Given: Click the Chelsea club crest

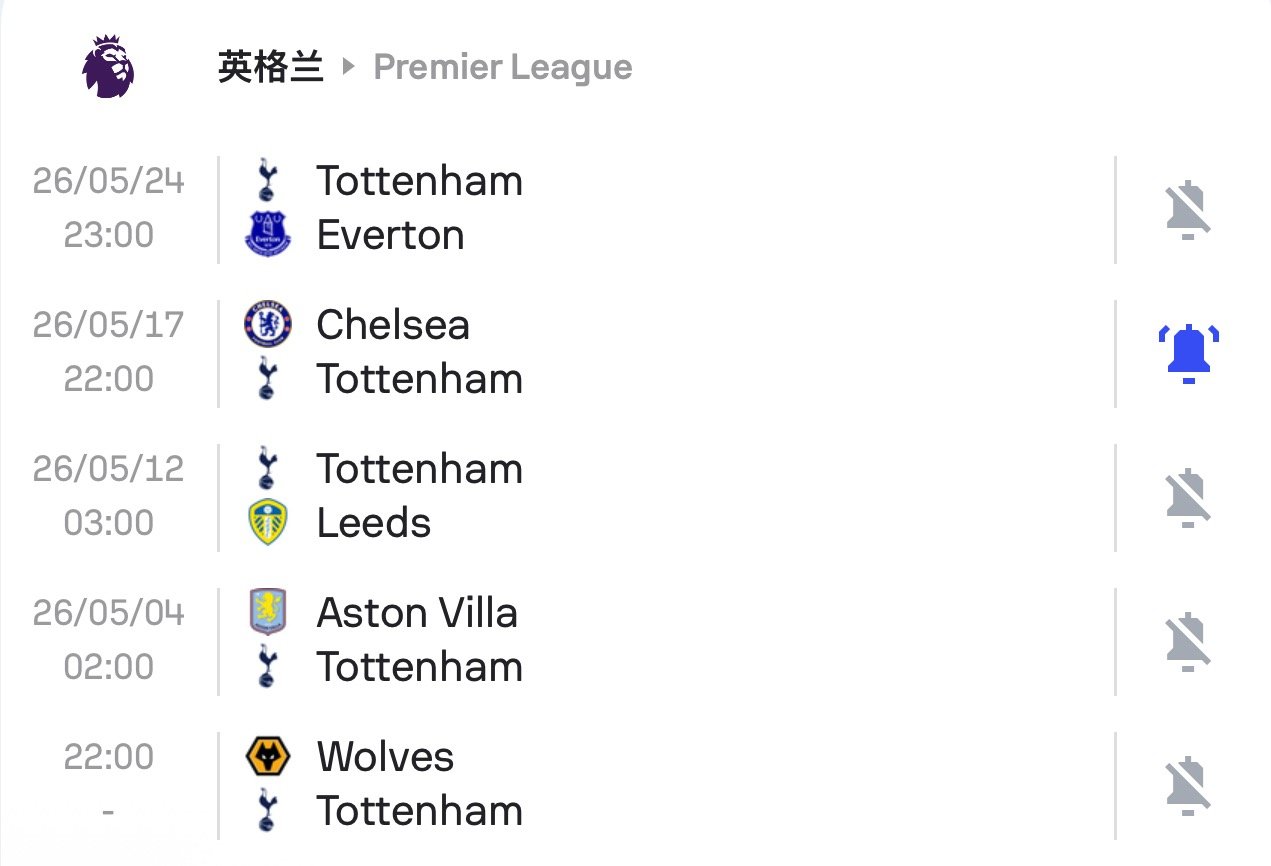Looking at the screenshot, I should pos(267,325).
